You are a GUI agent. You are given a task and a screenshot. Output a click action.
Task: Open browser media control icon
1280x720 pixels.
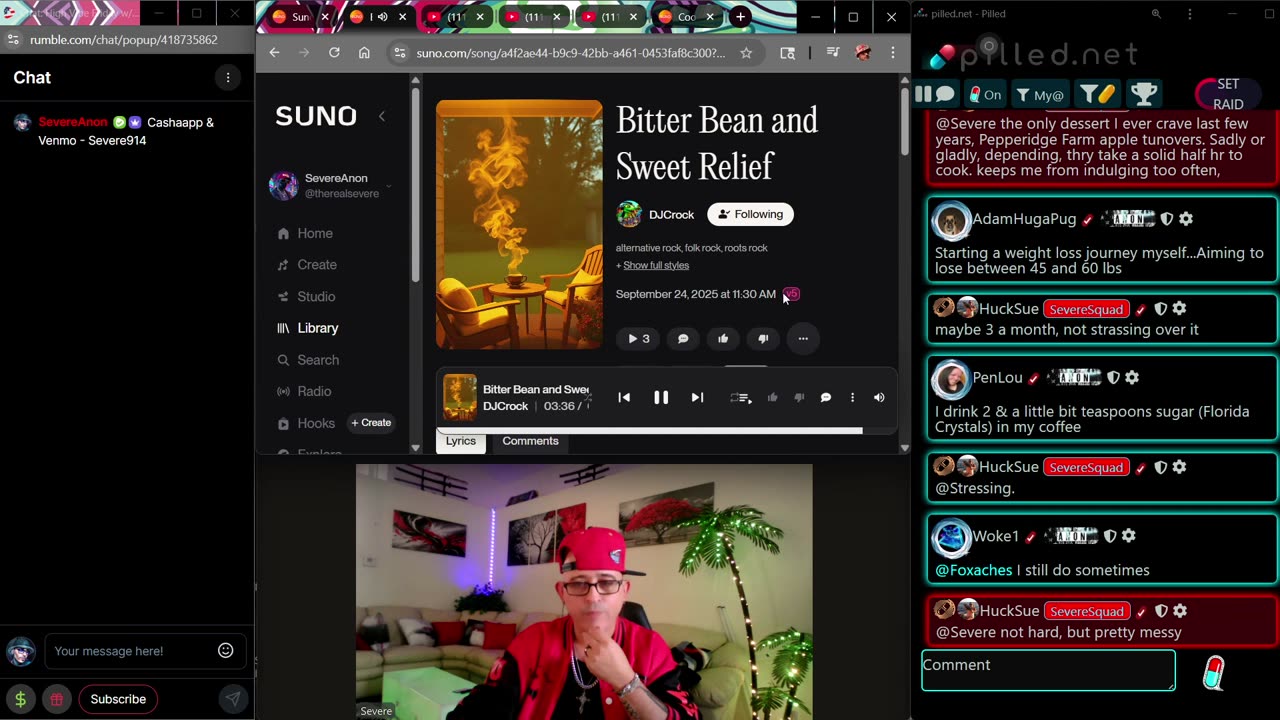coord(833,53)
